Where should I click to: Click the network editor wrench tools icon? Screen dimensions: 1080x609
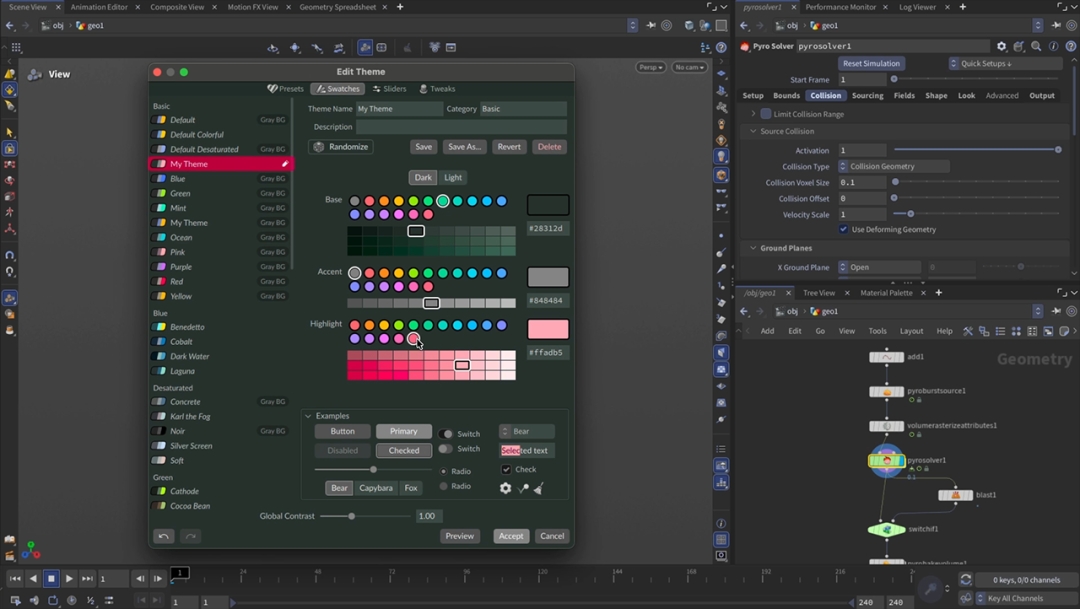click(x=968, y=331)
